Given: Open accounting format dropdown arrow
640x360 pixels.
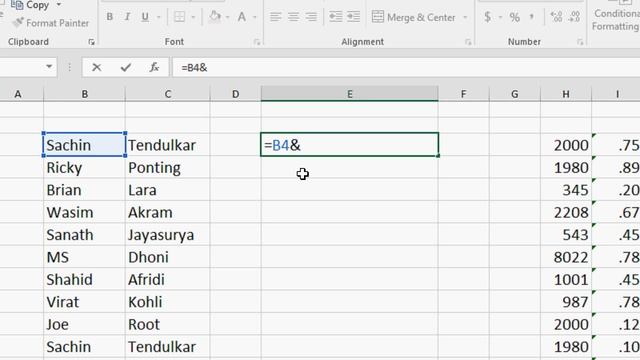Looking at the screenshot, I should tap(500, 18).
